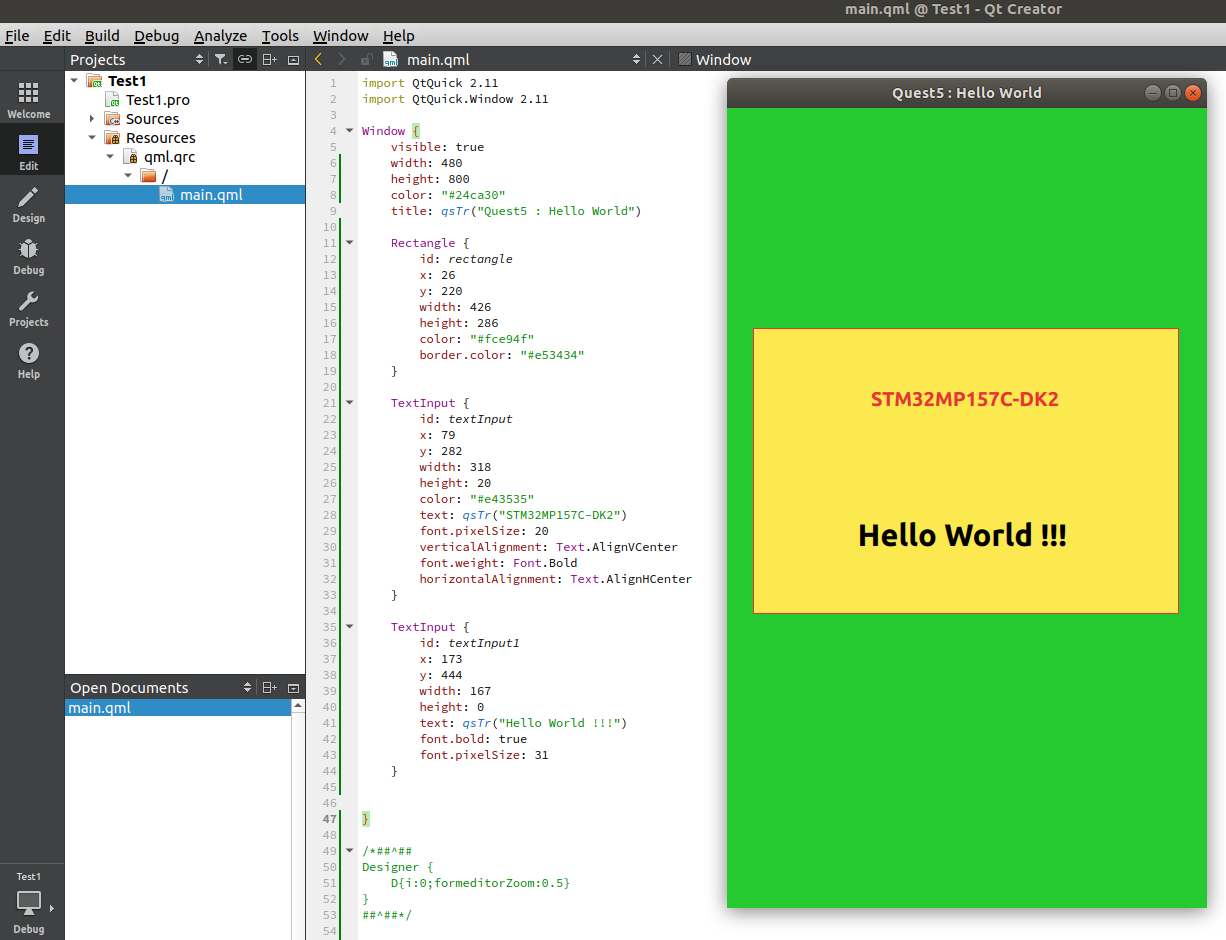Open the Help mode
This screenshot has width=1226, height=940.
pos(29,360)
